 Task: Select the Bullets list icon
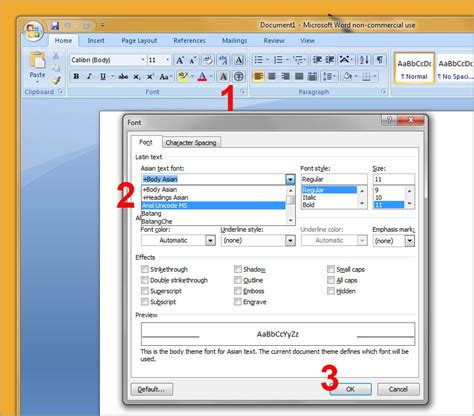pos(258,60)
